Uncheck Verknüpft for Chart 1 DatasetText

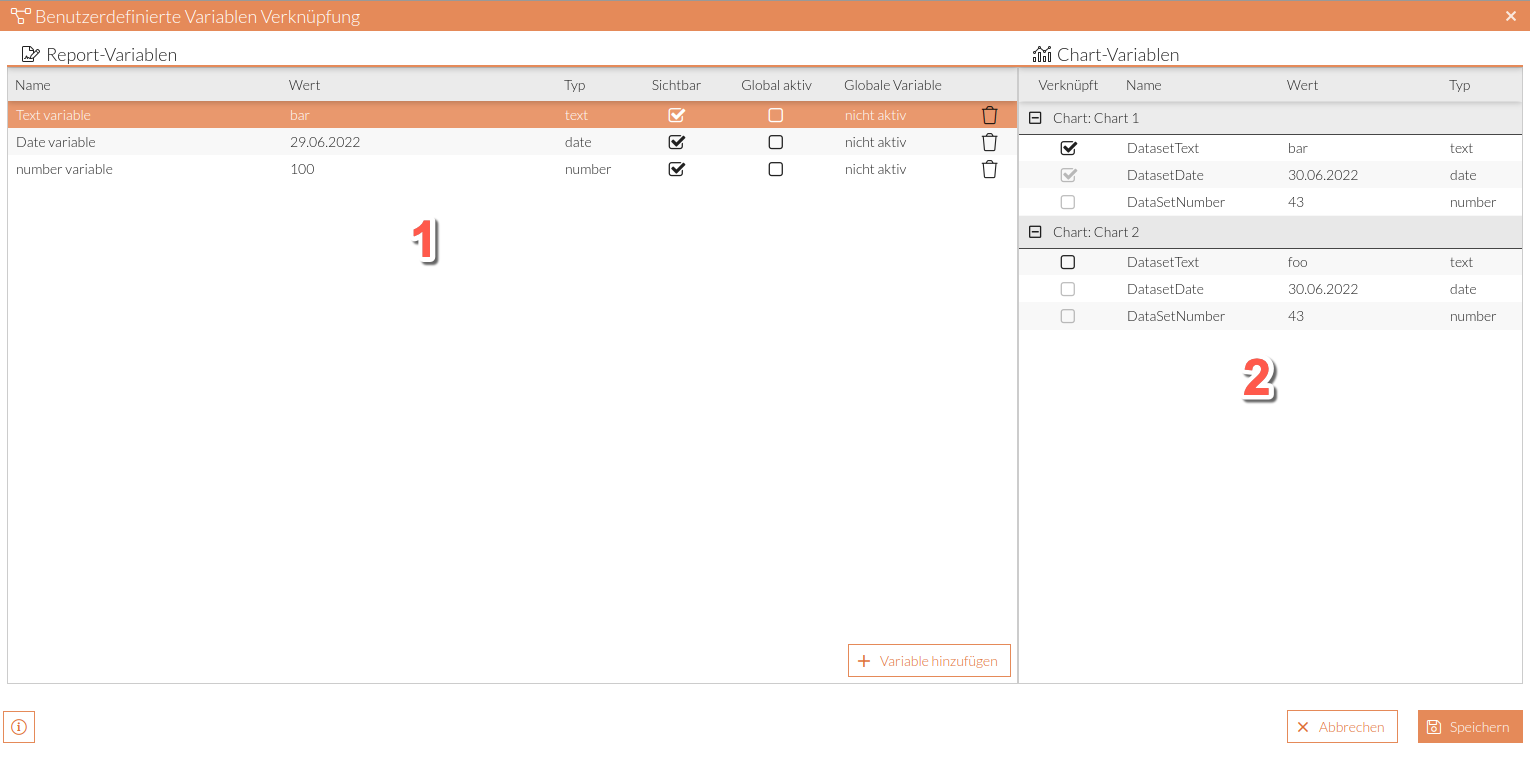[1068, 148]
